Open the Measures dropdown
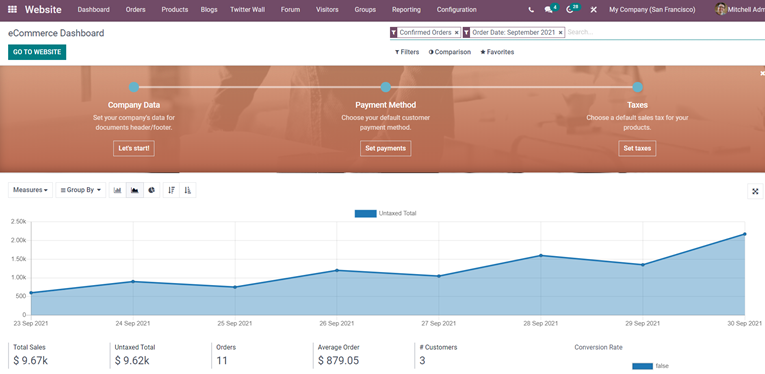 pyautogui.click(x=30, y=190)
